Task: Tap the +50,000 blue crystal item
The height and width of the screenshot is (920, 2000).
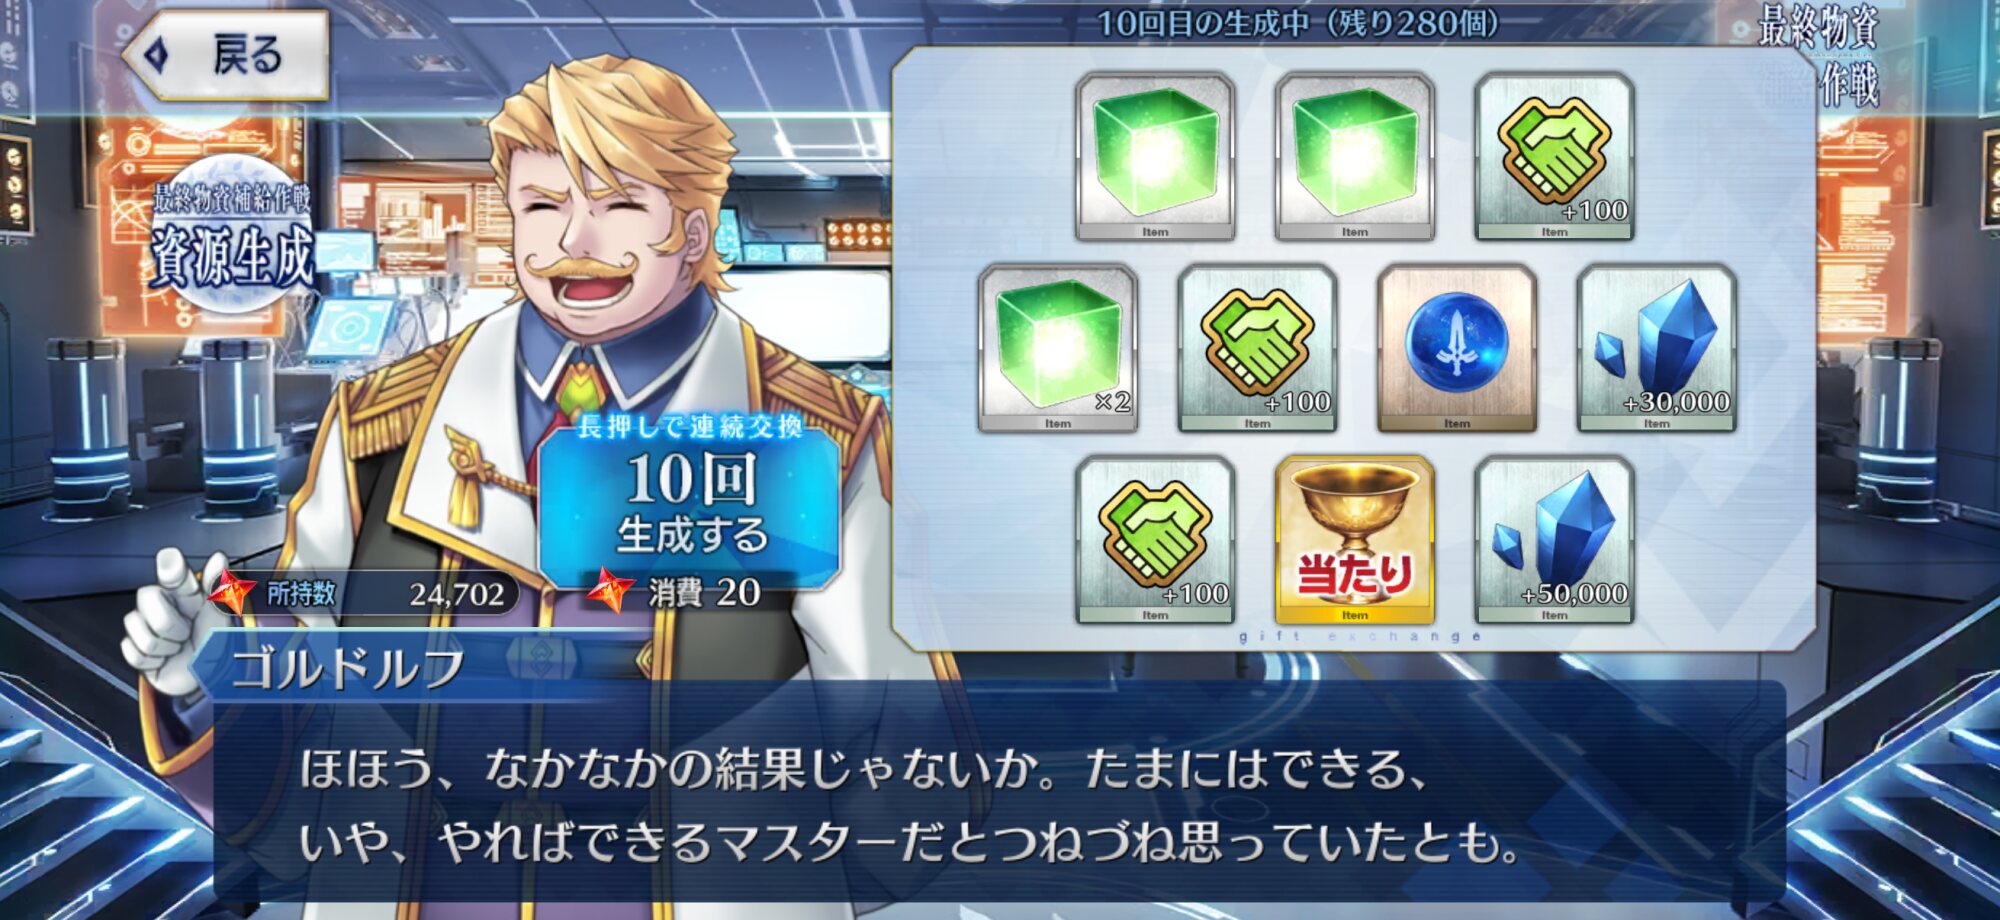Action: click(x=1555, y=540)
